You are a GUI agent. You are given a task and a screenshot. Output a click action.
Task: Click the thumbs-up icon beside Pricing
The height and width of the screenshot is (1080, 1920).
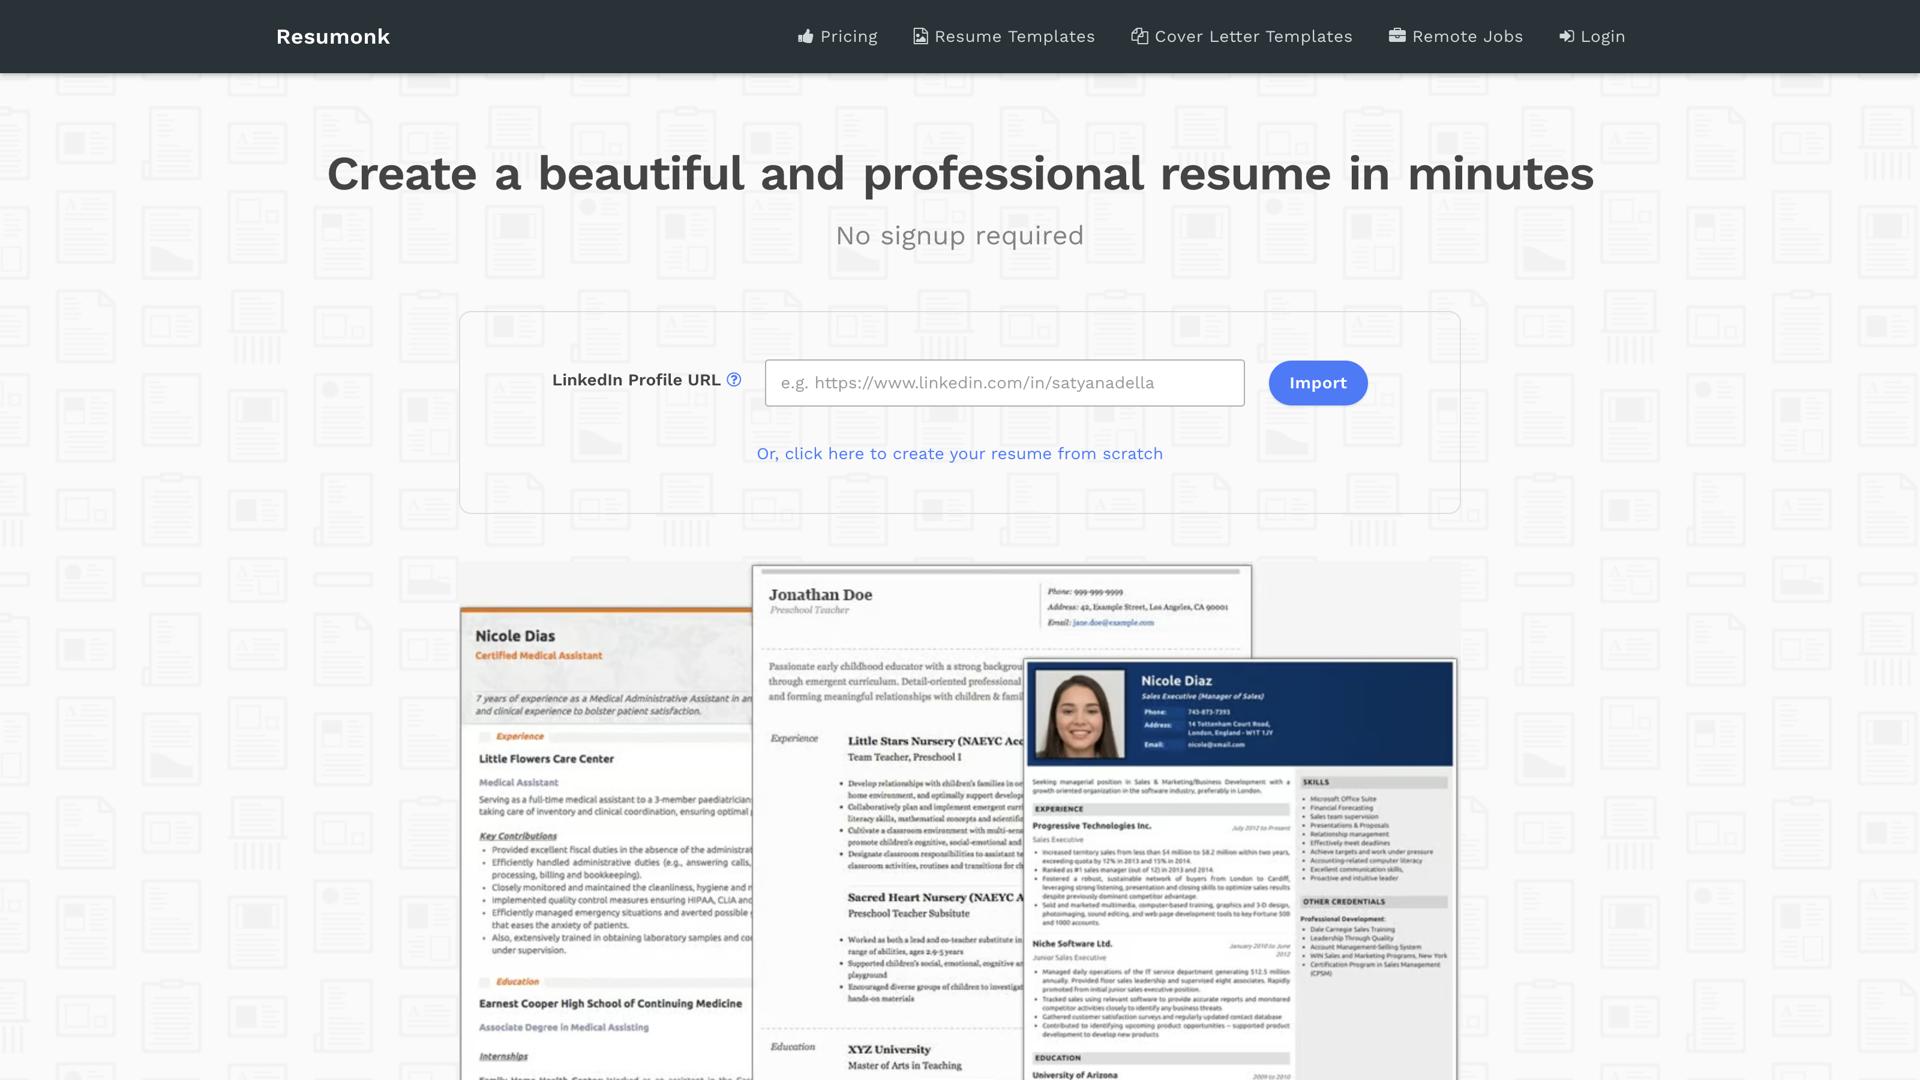(806, 36)
